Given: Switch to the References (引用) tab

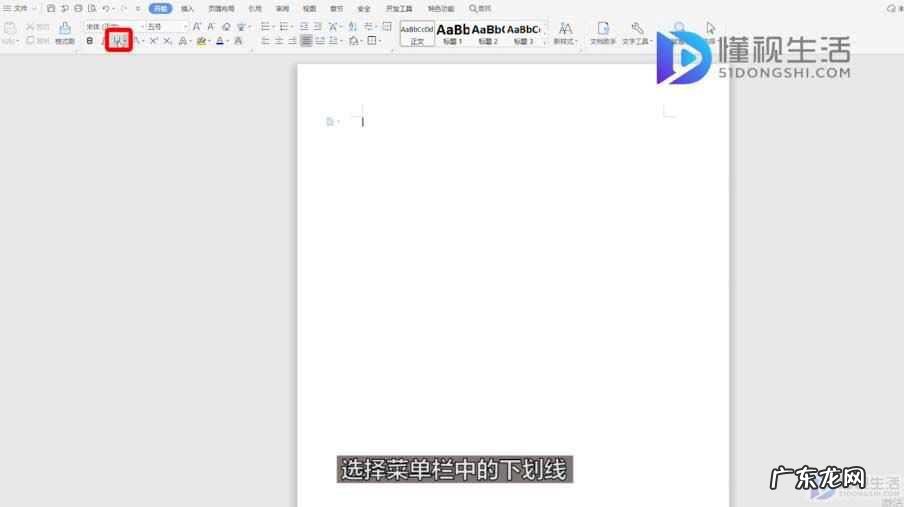Looking at the screenshot, I should (x=255, y=9).
